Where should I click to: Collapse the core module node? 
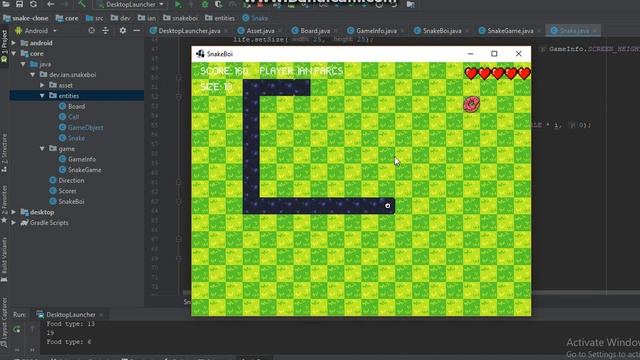14,53
